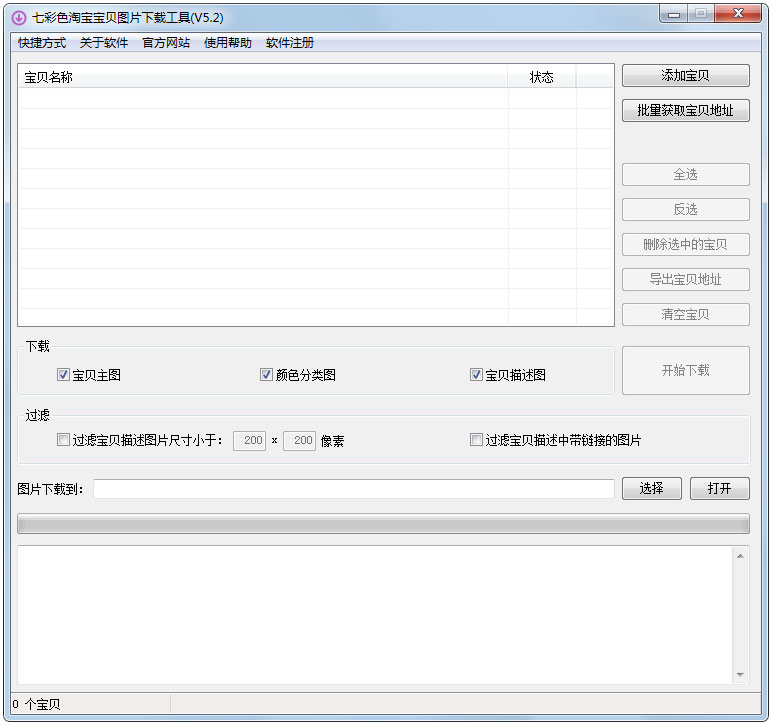Click the app icon in title bar
This screenshot has width=771, height=725.
tap(18, 18)
